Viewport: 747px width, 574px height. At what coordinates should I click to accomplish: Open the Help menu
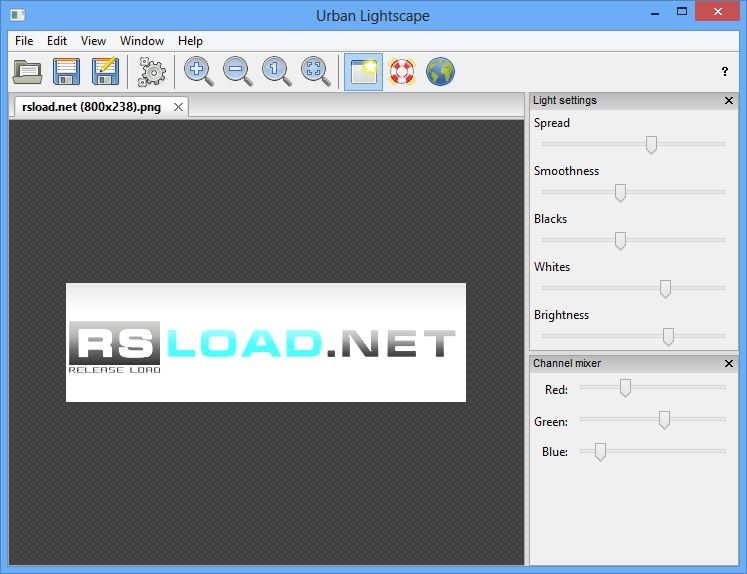(190, 41)
